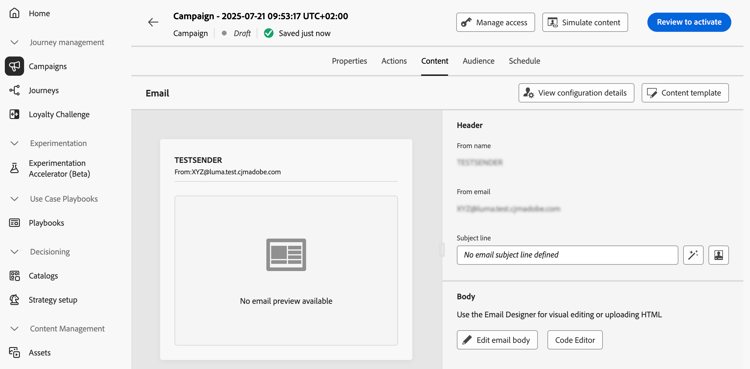Open Loyalty Challenge in the sidebar
The width and height of the screenshot is (750, 369).
click(59, 114)
